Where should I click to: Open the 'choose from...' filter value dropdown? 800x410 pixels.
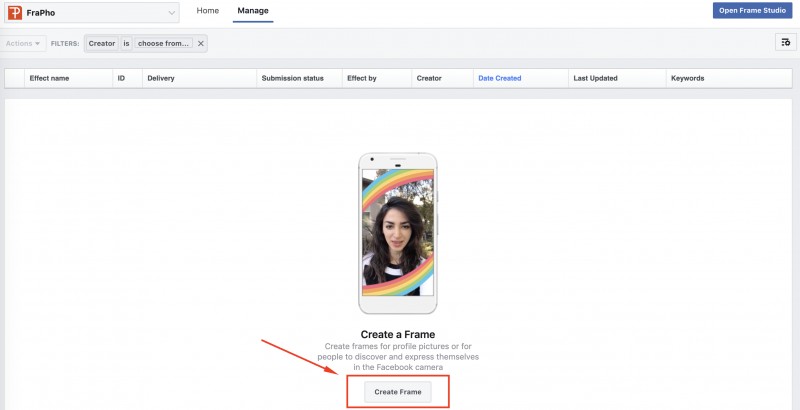[x=164, y=43]
